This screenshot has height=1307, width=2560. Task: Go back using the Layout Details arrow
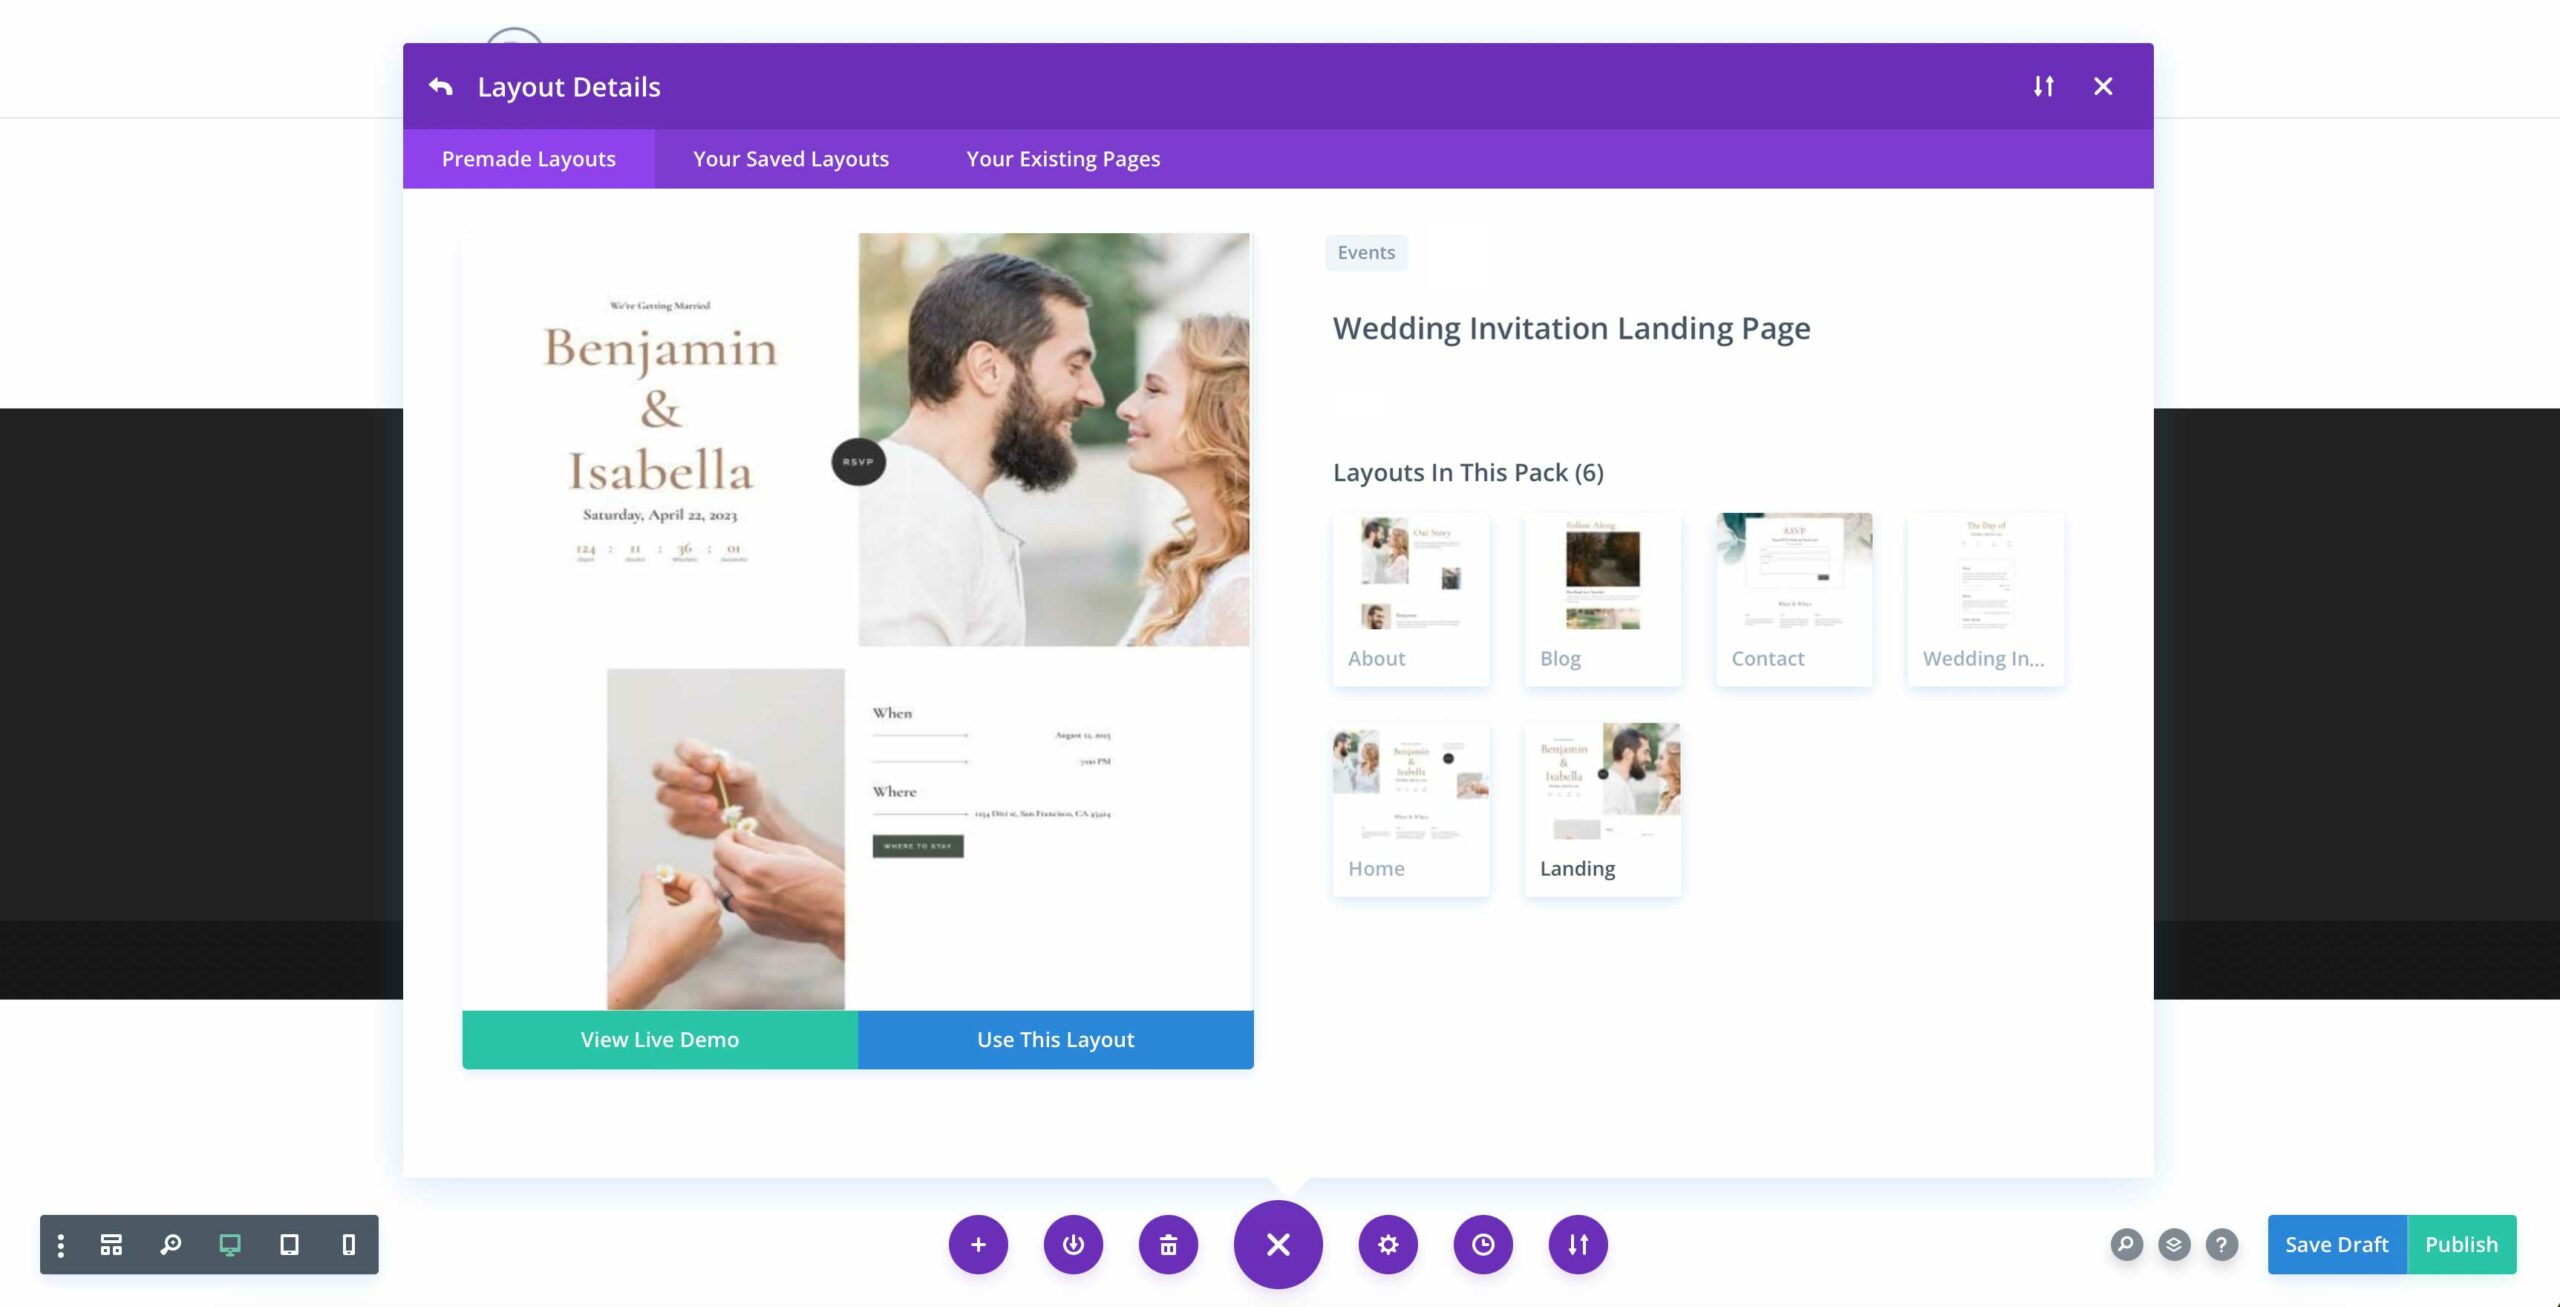(x=440, y=87)
